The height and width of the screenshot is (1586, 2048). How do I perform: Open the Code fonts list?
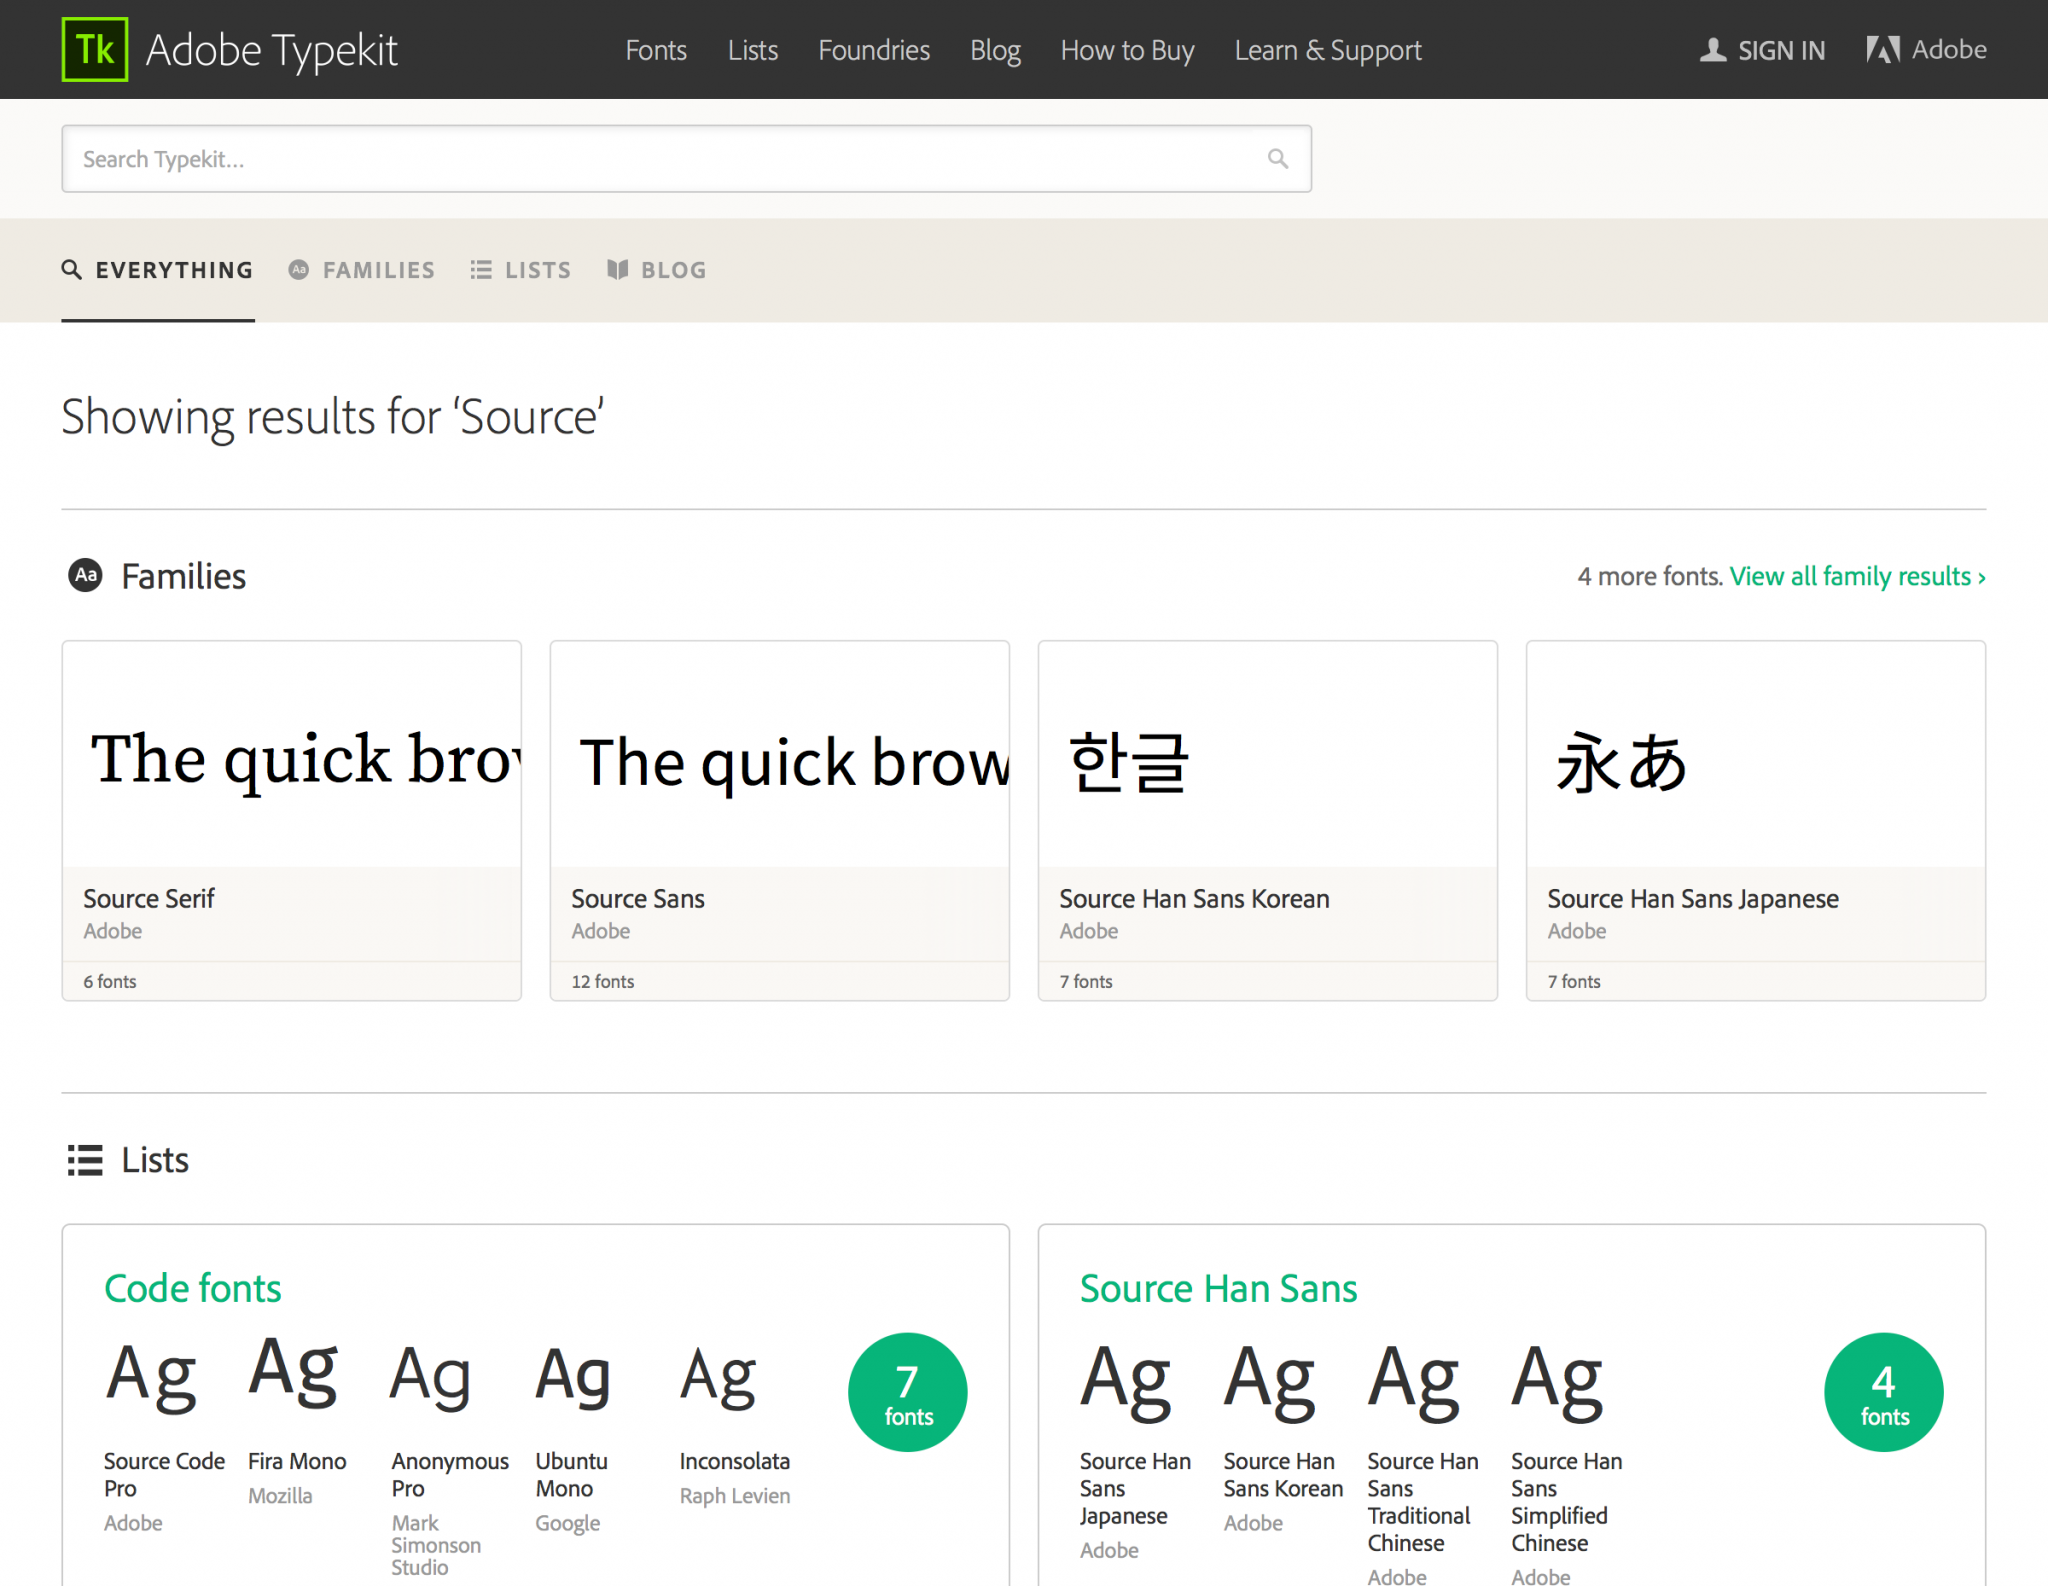point(192,1288)
